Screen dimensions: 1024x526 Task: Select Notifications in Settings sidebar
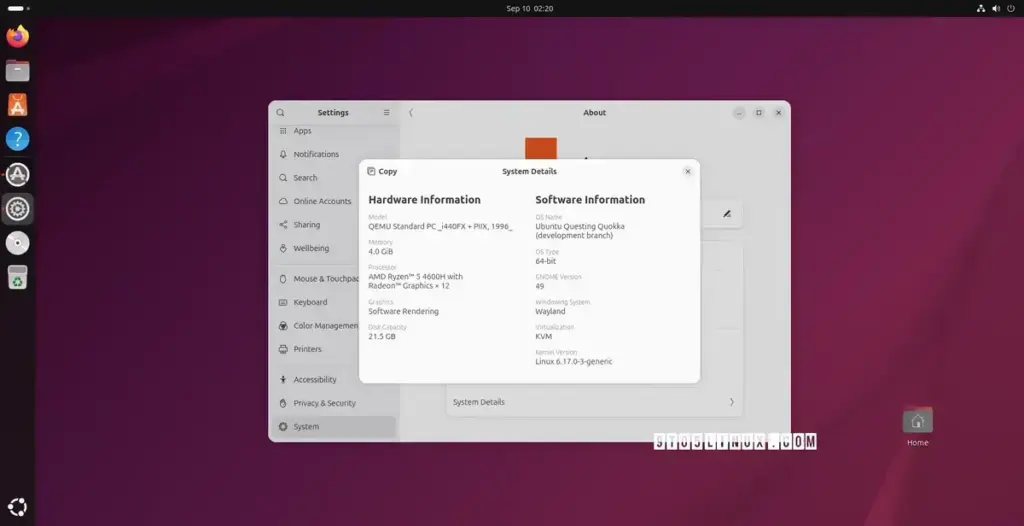[x=333, y=154]
